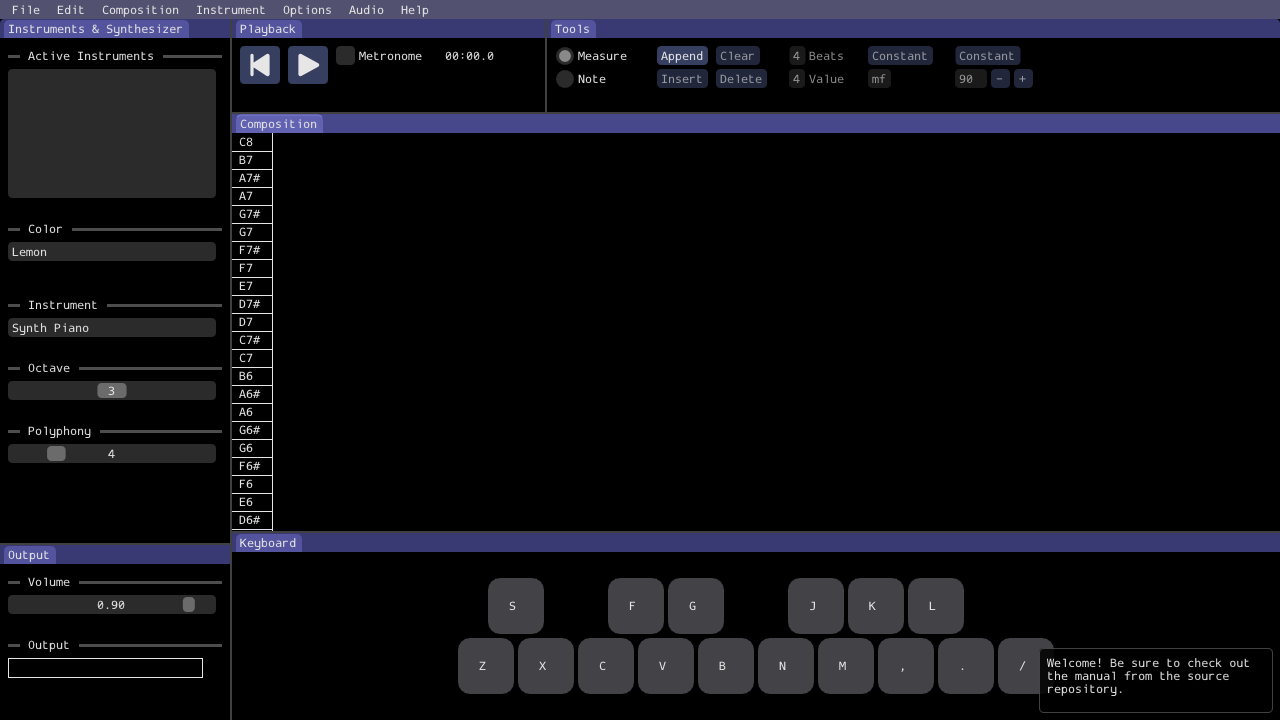Click the rewind to start button
This screenshot has height=720, width=1280.
259,65
